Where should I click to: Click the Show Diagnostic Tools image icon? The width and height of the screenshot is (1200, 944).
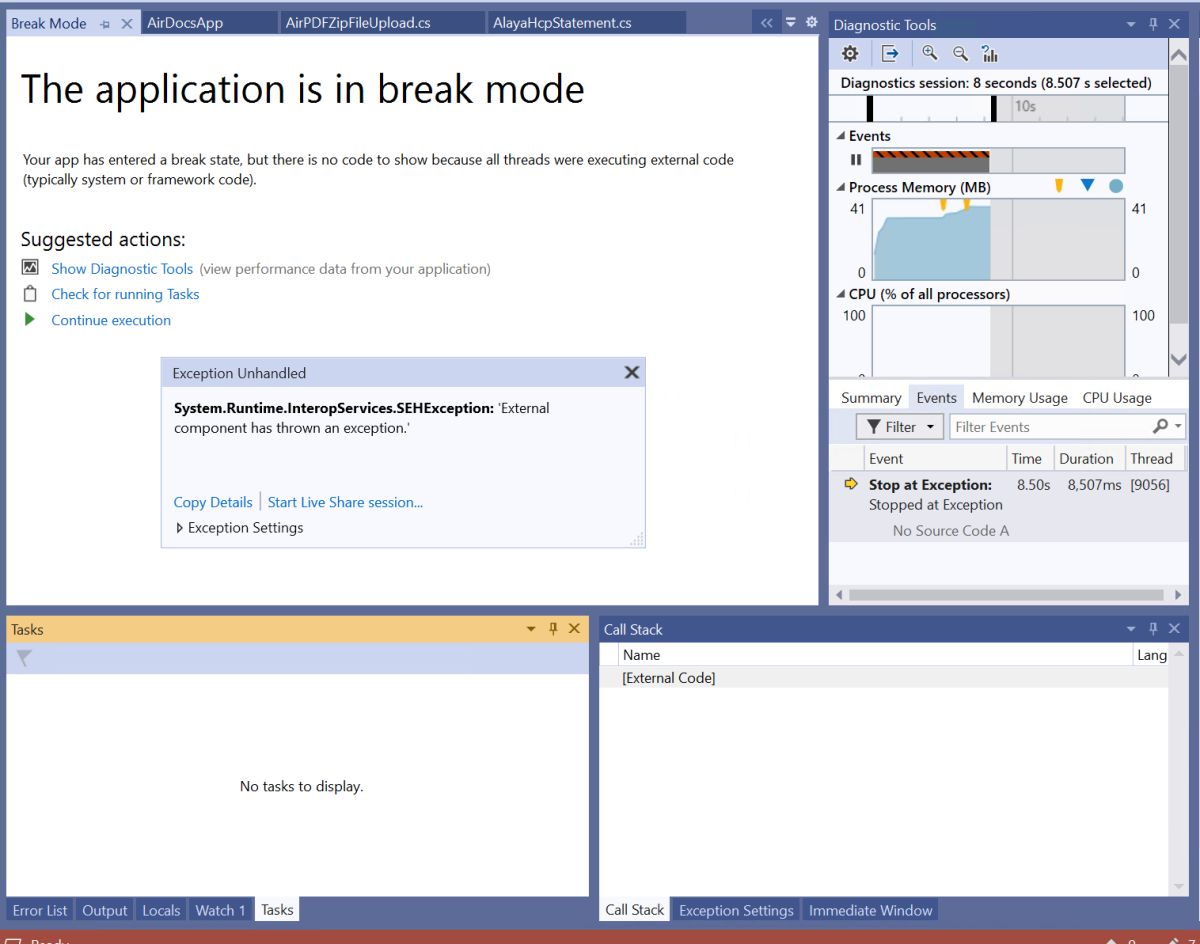[x=30, y=268]
